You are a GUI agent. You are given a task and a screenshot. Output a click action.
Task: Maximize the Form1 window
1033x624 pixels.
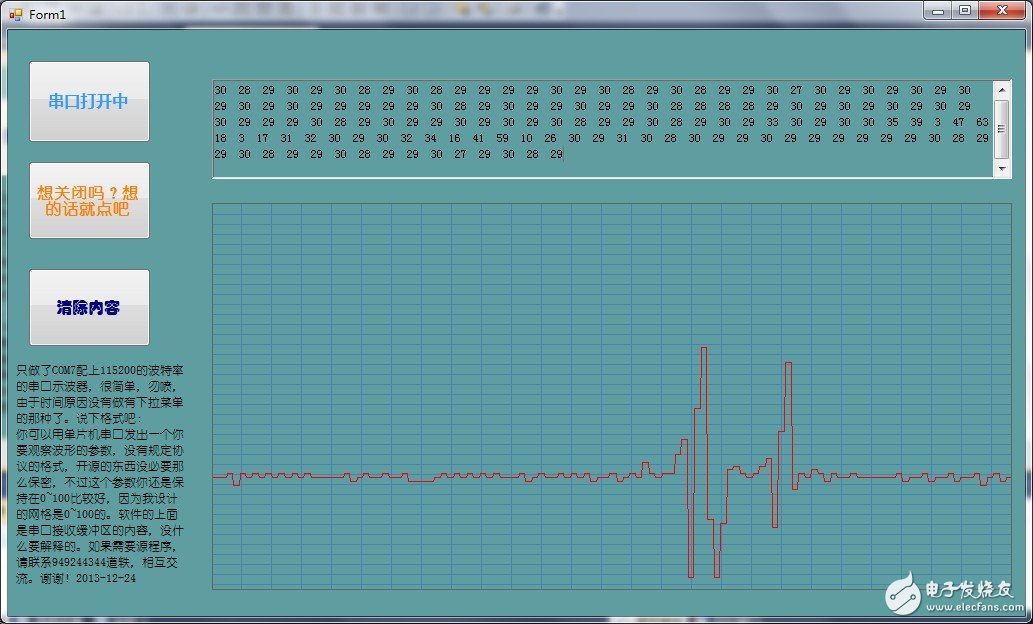tap(965, 11)
